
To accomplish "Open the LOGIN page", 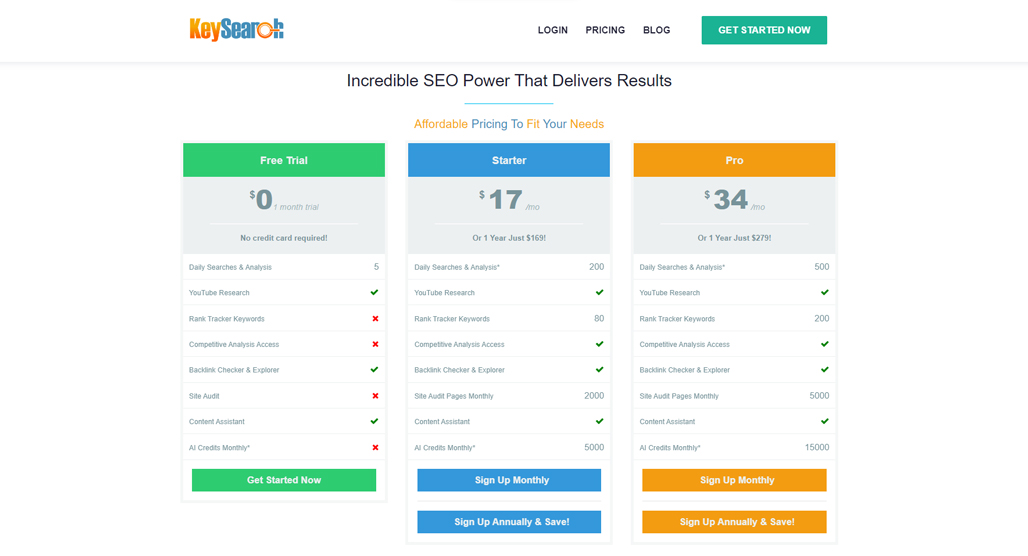I will pos(553,30).
